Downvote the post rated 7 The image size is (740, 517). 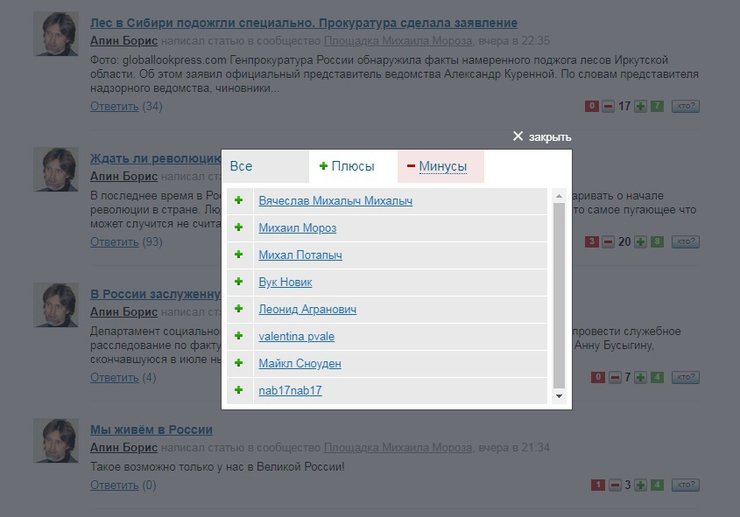click(614, 377)
